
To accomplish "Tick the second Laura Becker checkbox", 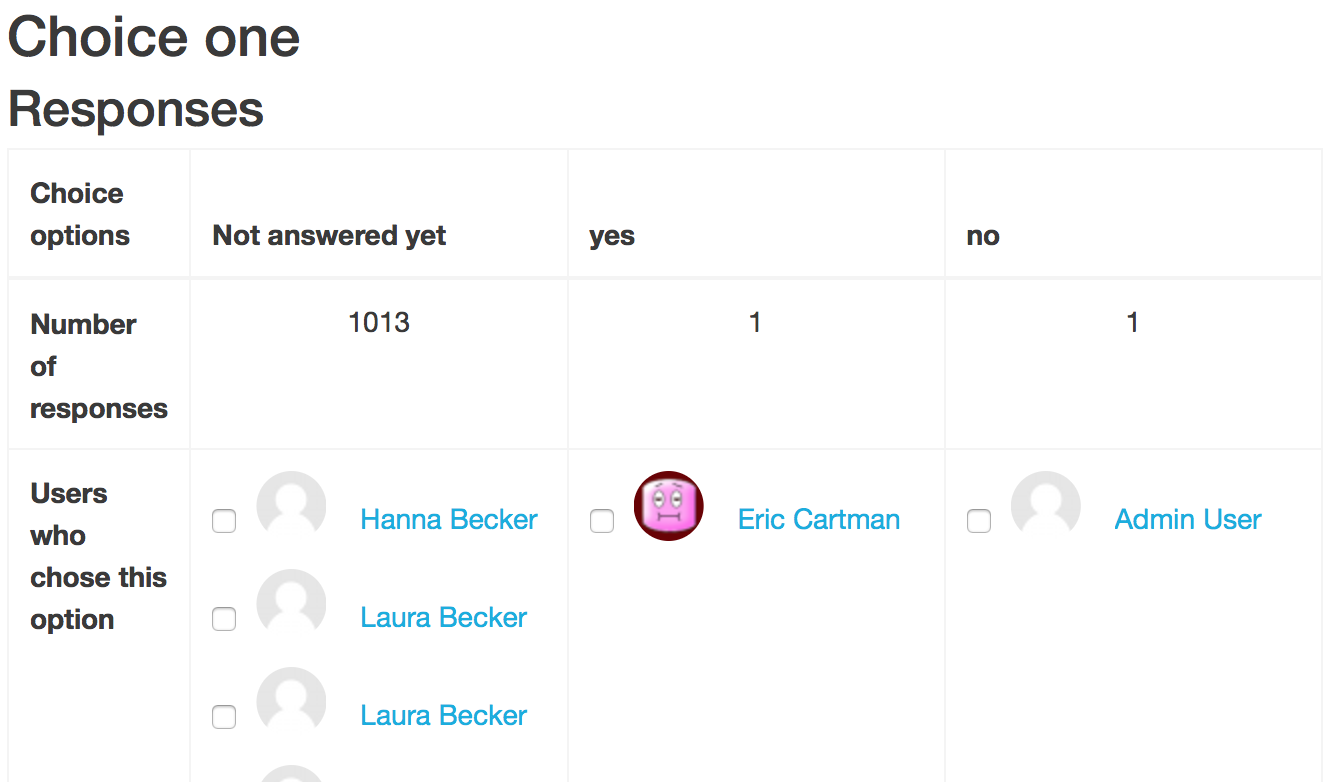I will coord(224,717).
